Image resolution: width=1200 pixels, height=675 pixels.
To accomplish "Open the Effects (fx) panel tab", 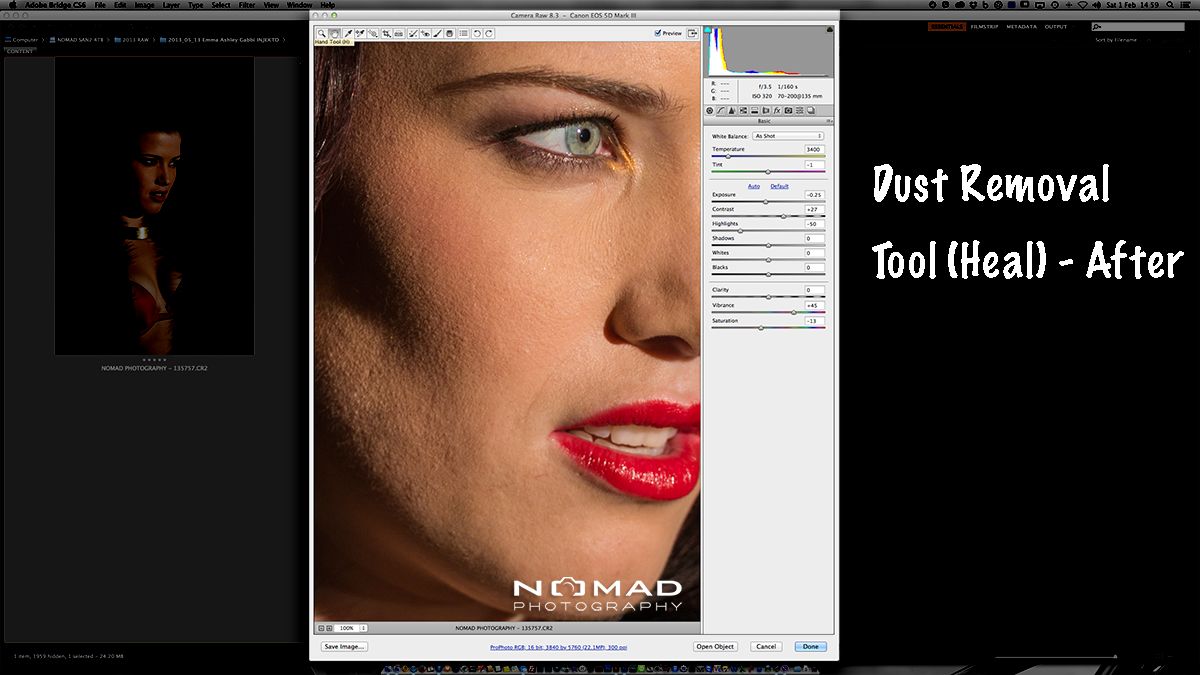I will click(777, 110).
